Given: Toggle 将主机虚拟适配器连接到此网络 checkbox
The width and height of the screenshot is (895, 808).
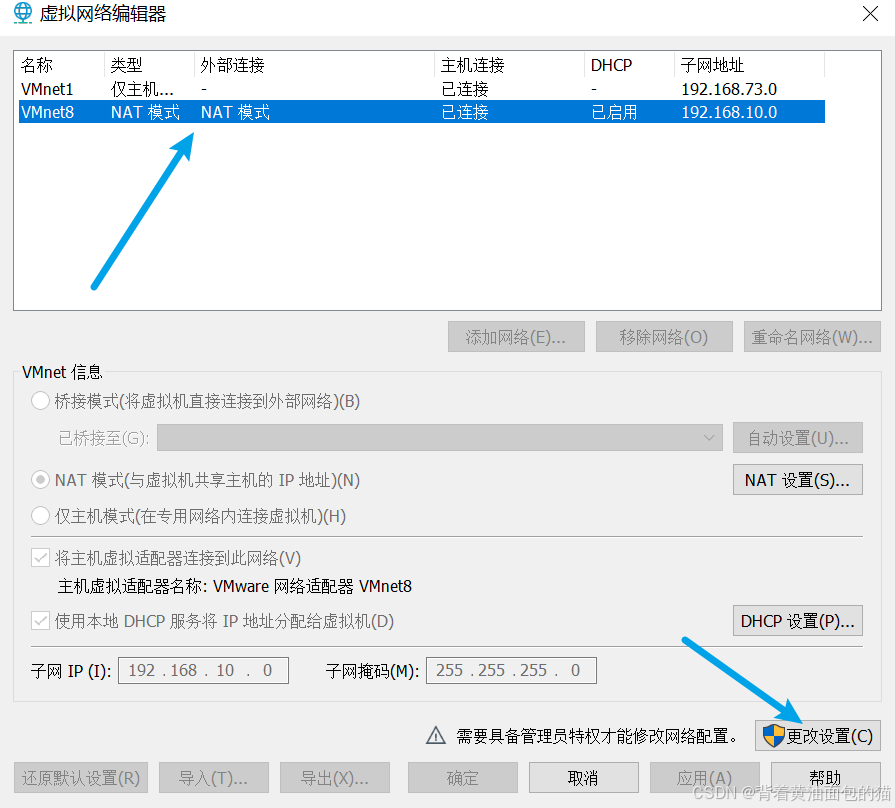Looking at the screenshot, I should 41,557.
